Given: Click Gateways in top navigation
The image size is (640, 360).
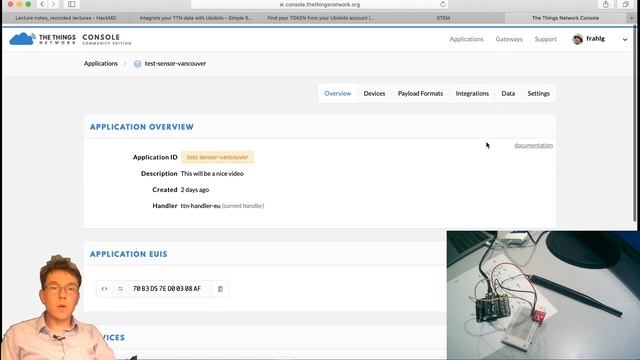Looking at the screenshot, I should click(x=509, y=39).
